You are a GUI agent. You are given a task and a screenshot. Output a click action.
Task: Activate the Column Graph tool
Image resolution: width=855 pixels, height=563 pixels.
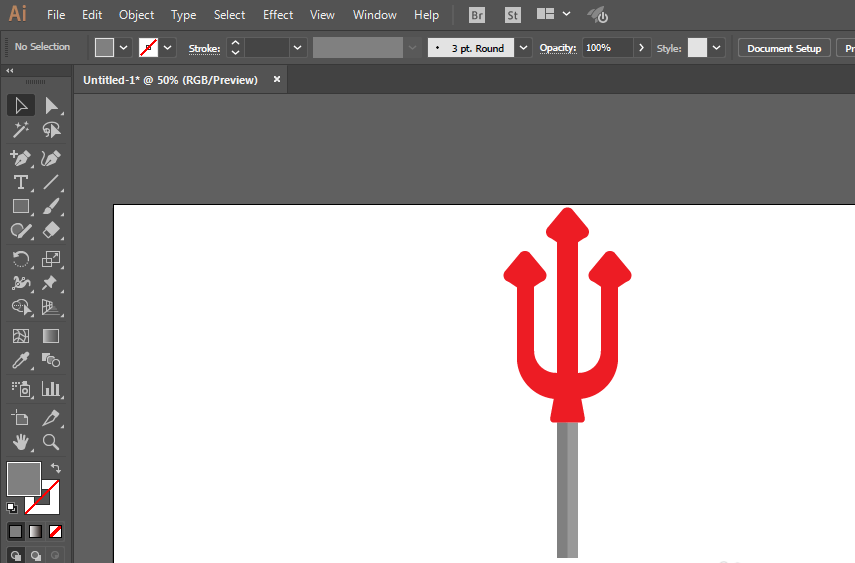point(51,389)
